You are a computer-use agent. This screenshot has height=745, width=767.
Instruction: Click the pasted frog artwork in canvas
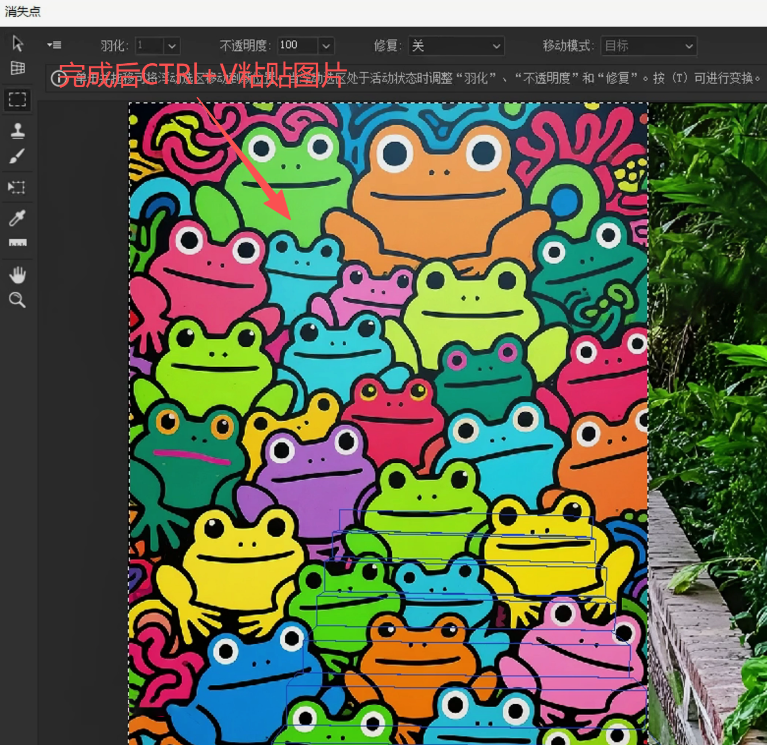click(x=388, y=424)
